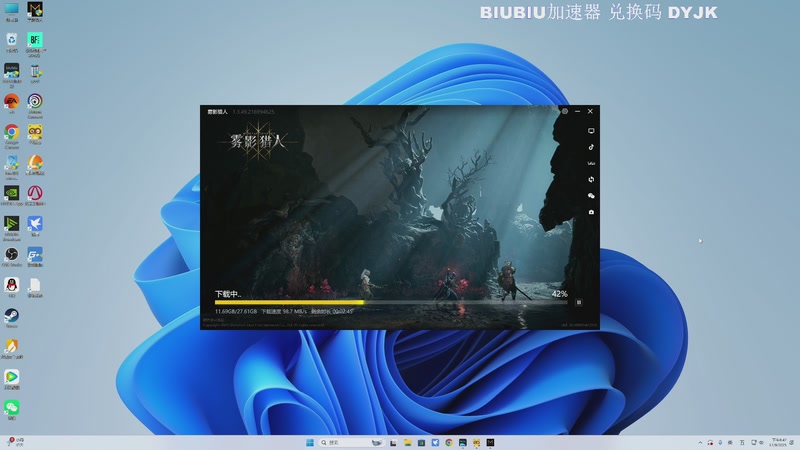Open the orange shield security app shortcut
This screenshot has width=800, height=450.
click(x=11, y=349)
